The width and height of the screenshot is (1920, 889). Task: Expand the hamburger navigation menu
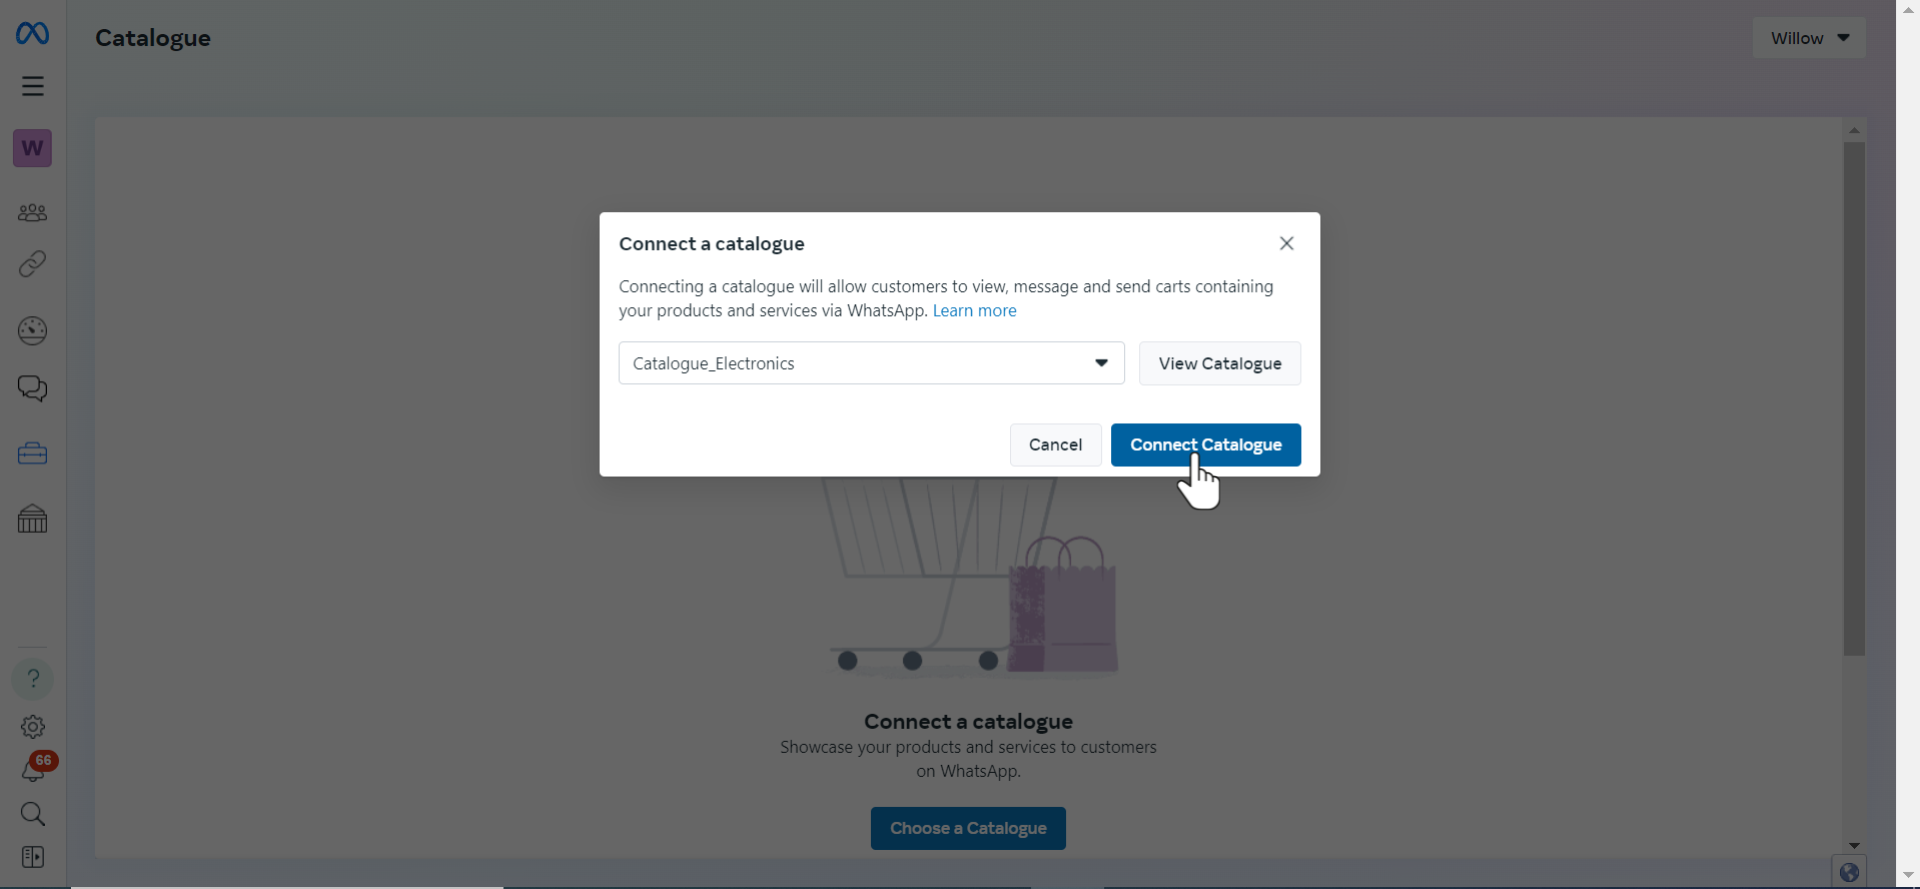(33, 86)
